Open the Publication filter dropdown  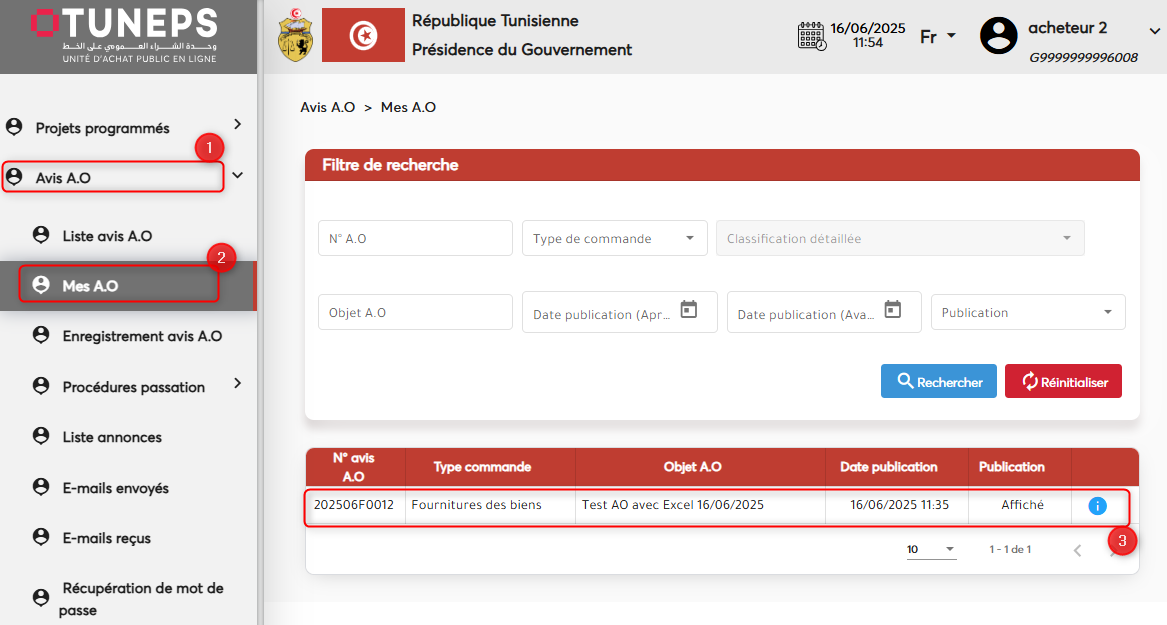1027,313
